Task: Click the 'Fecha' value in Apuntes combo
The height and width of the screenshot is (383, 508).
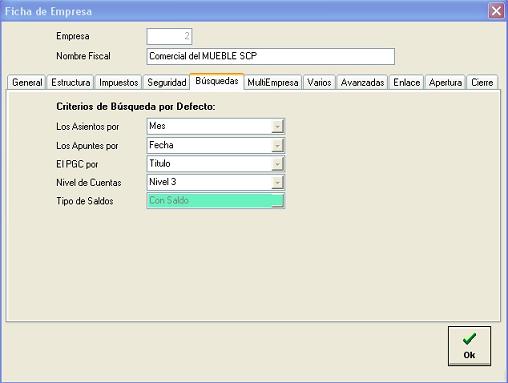Action: coord(161,145)
